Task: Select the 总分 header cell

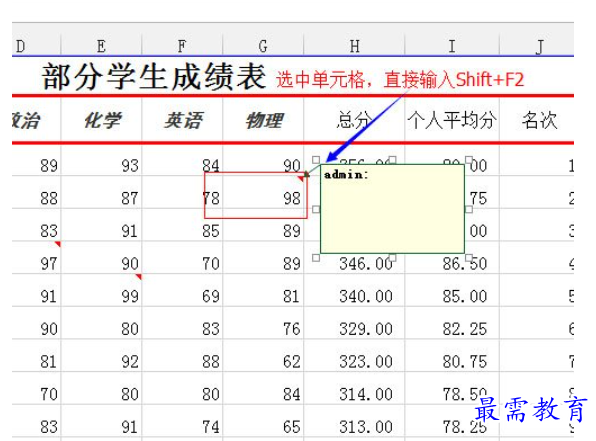Action: [x=354, y=120]
